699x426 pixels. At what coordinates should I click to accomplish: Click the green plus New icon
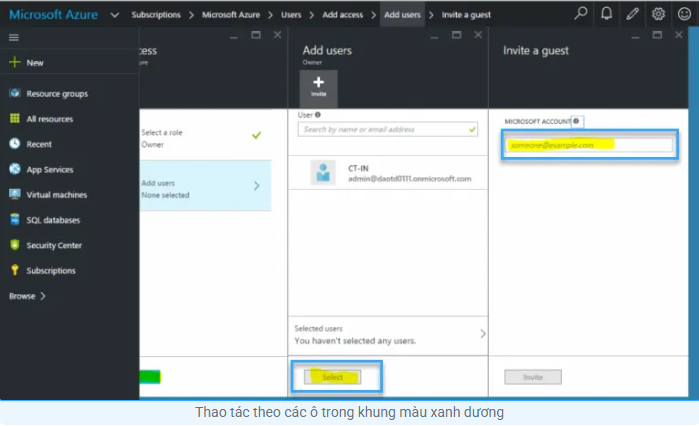pos(15,62)
